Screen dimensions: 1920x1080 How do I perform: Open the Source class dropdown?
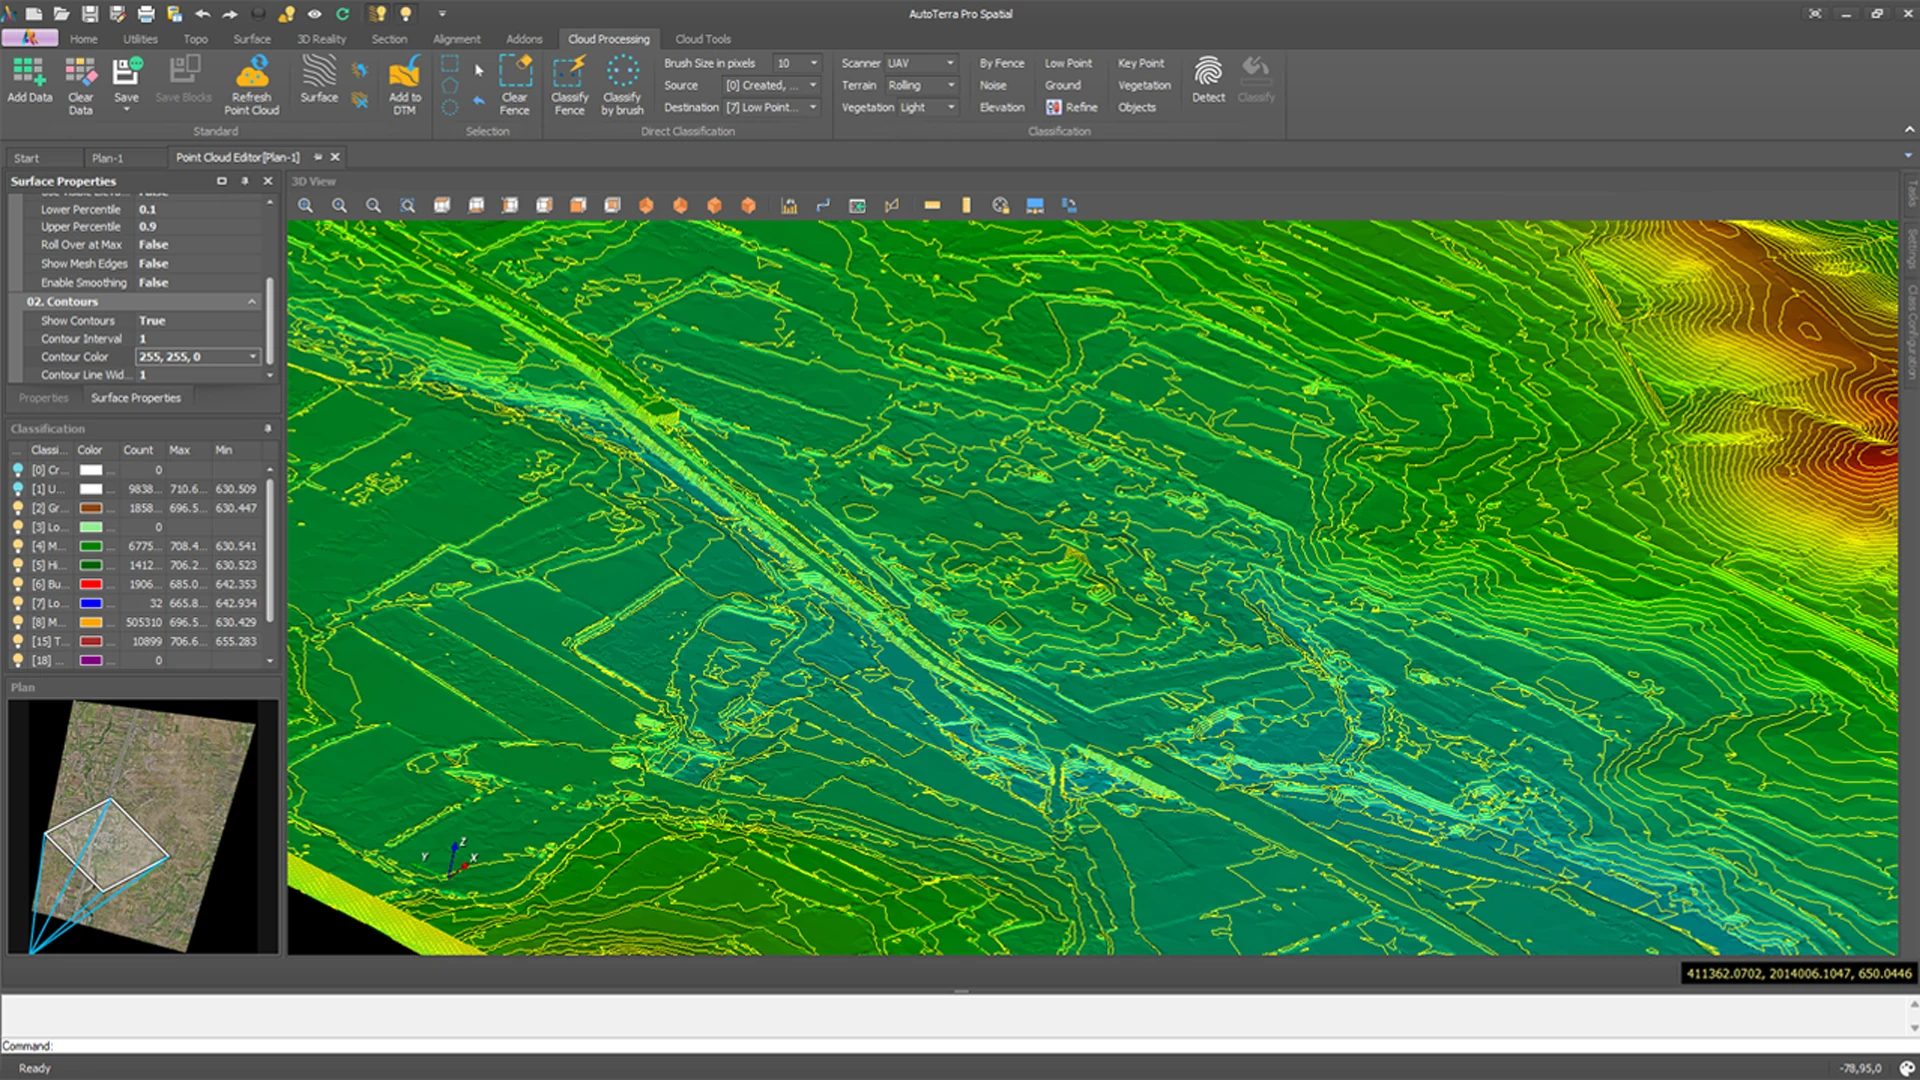click(x=814, y=85)
